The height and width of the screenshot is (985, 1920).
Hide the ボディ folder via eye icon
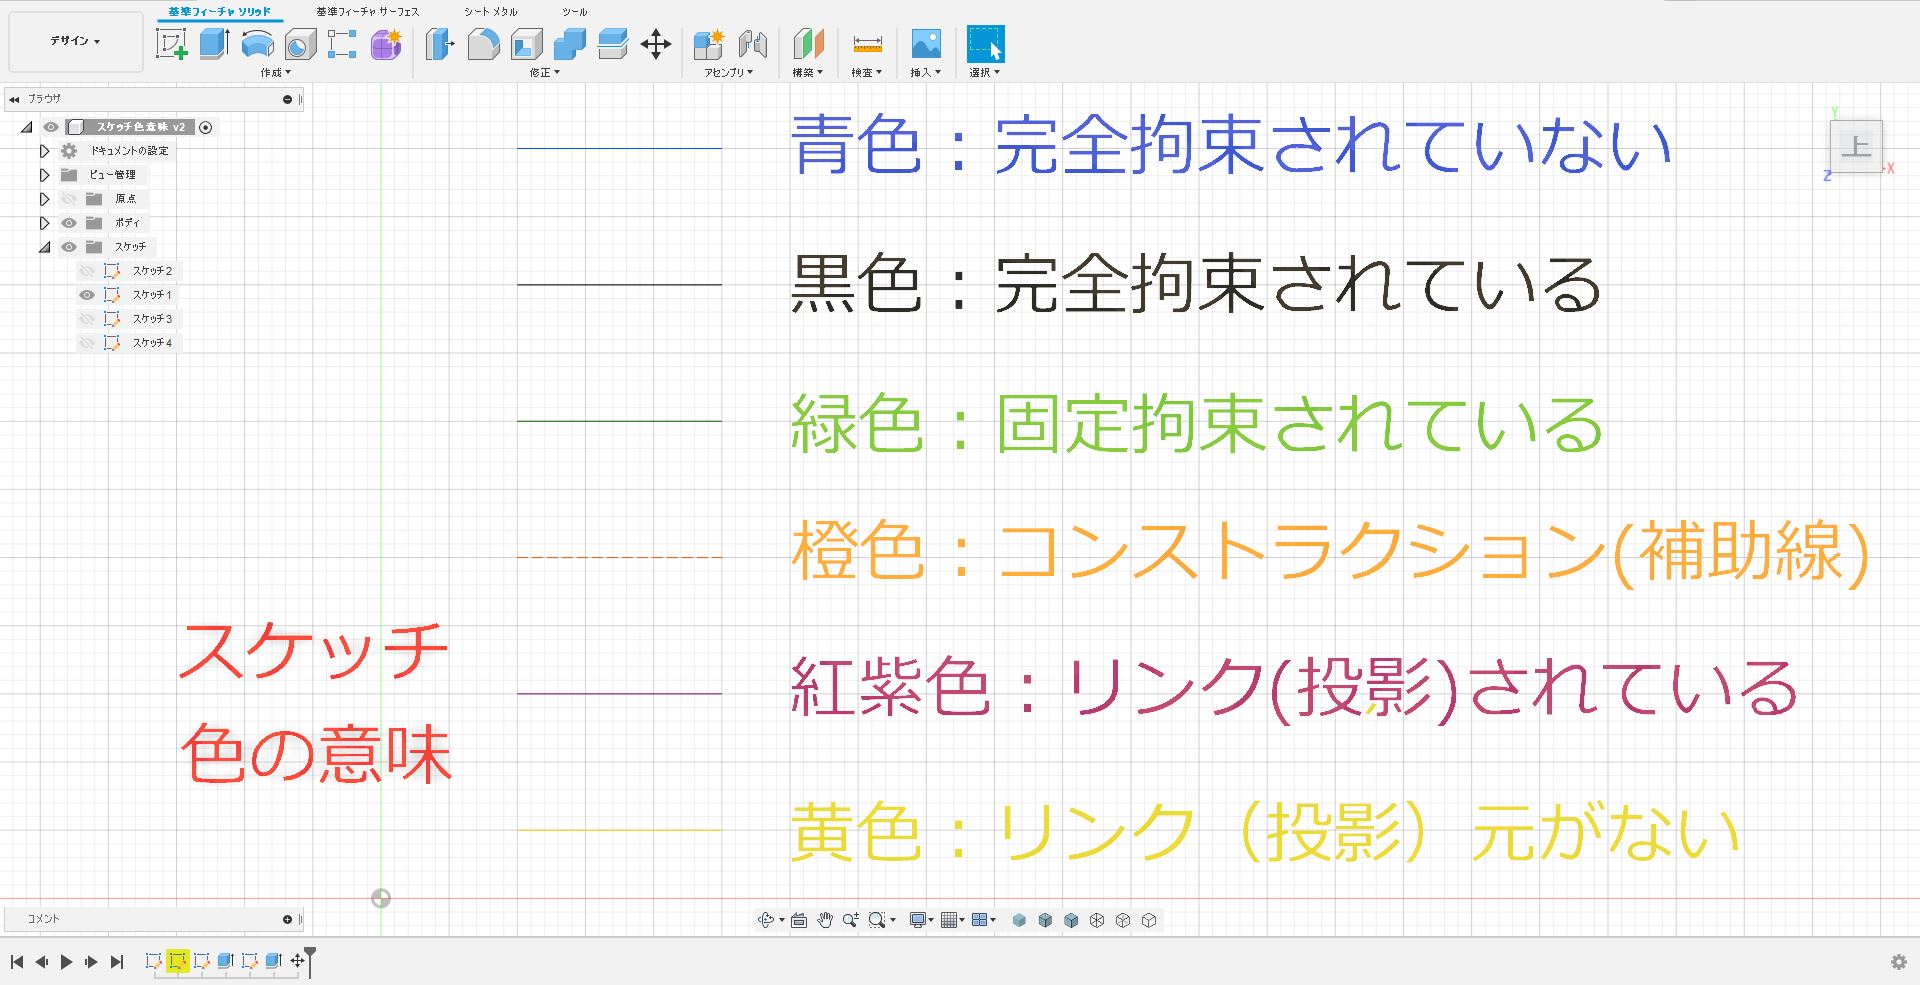click(x=68, y=223)
